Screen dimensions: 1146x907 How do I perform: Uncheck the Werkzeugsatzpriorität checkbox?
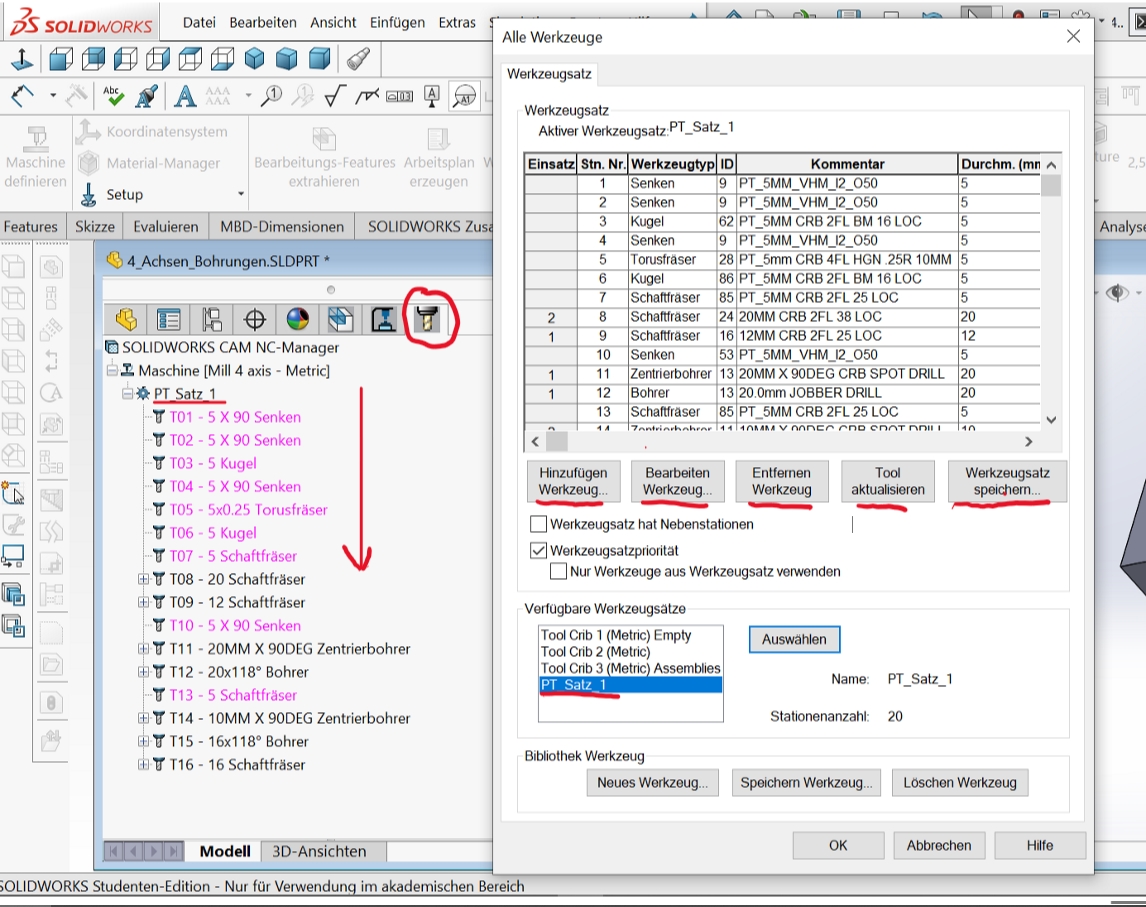[x=539, y=551]
